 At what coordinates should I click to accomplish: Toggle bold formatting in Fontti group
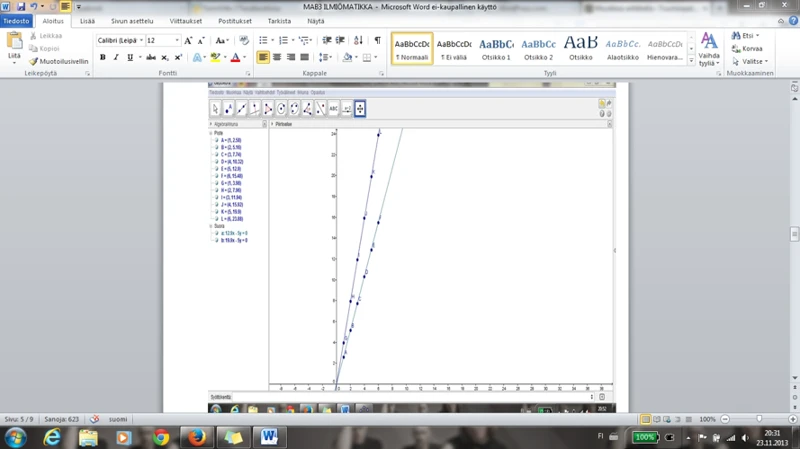pos(103,58)
